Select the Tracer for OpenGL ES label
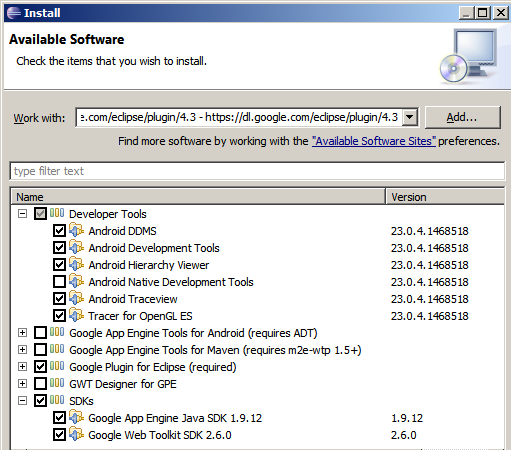The height and width of the screenshot is (450, 511). [x=140, y=316]
